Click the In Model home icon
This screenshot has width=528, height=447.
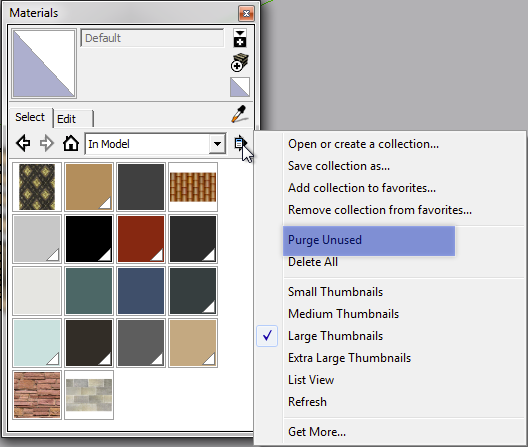[x=71, y=143]
